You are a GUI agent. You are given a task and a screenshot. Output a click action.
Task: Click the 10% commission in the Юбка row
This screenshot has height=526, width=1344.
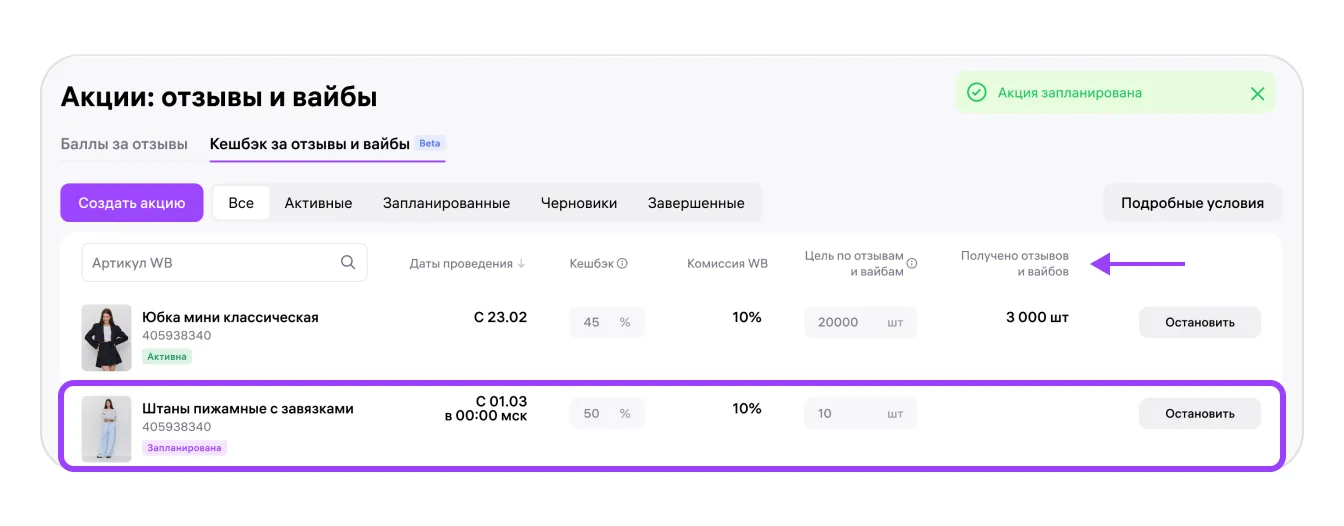click(747, 317)
